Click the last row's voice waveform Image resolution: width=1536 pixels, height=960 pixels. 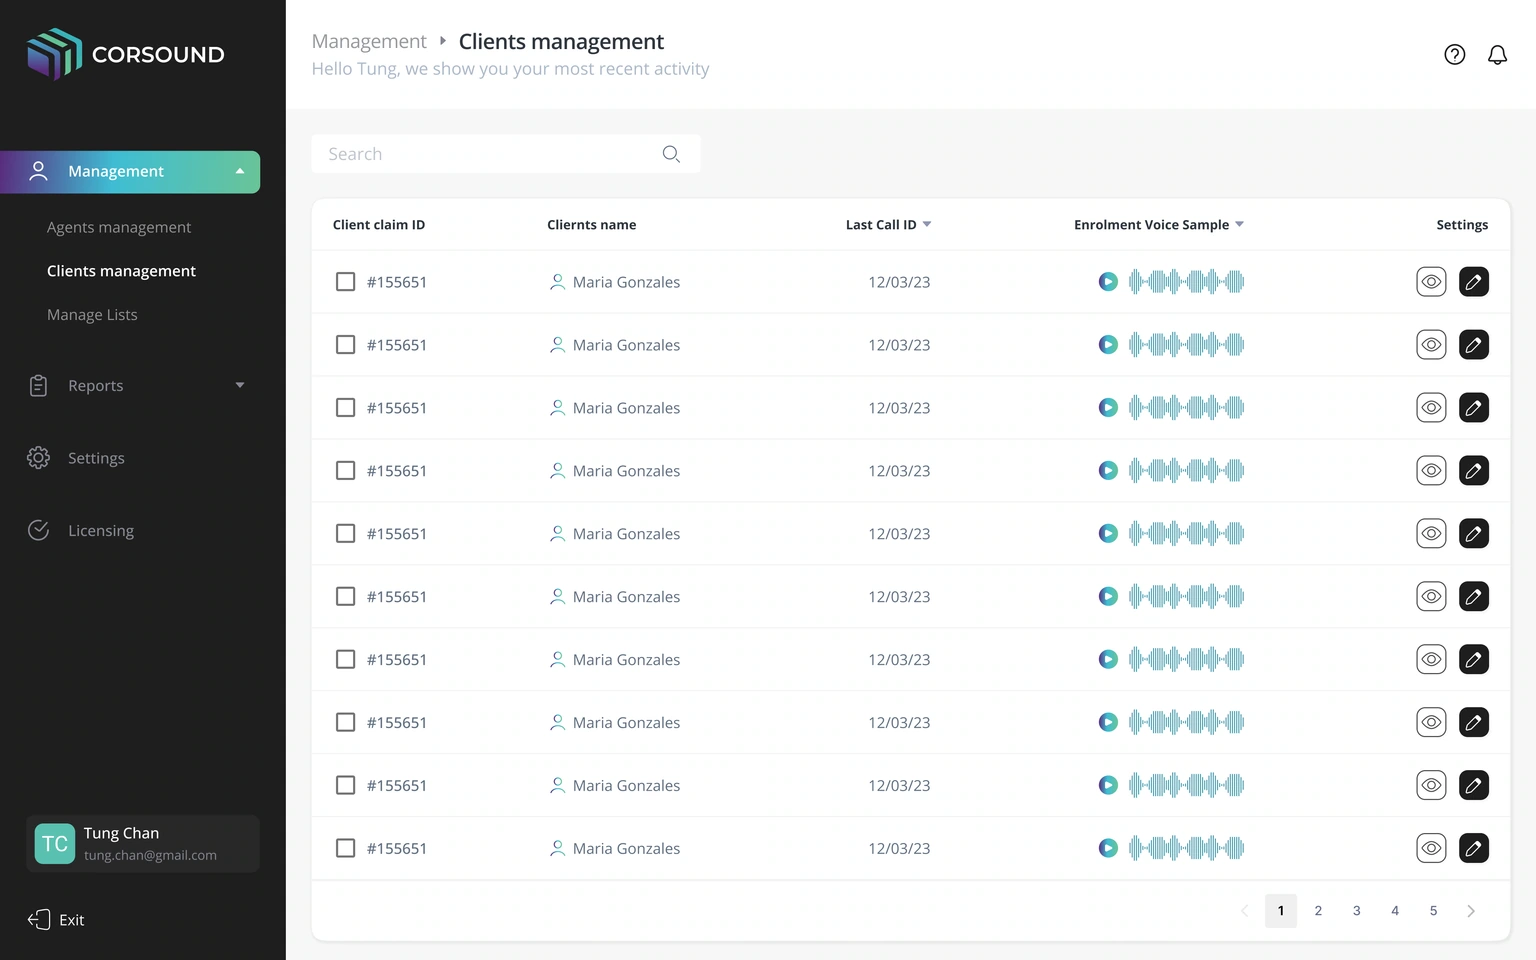pyautogui.click(x=1186, y=848)
